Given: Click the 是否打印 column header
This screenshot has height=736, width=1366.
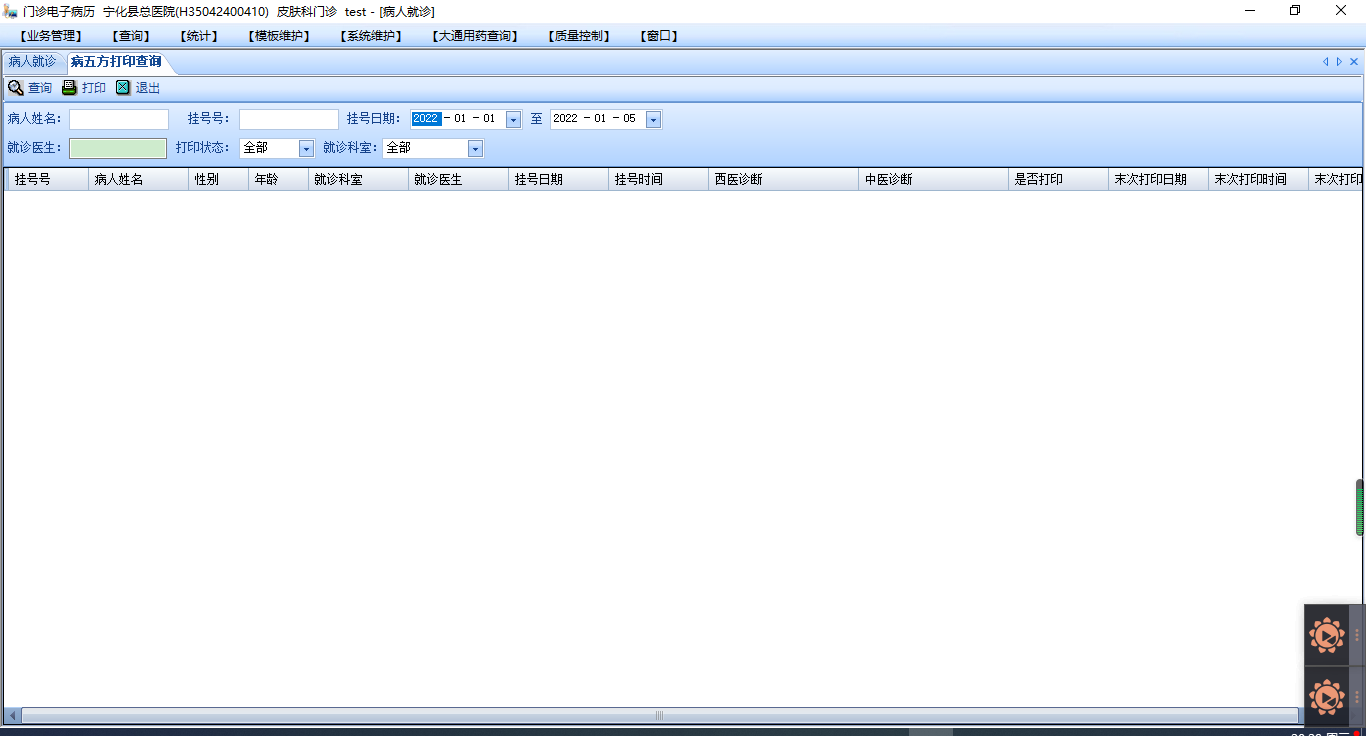Looking at the screenshot, I should (x=1059, y=180).
